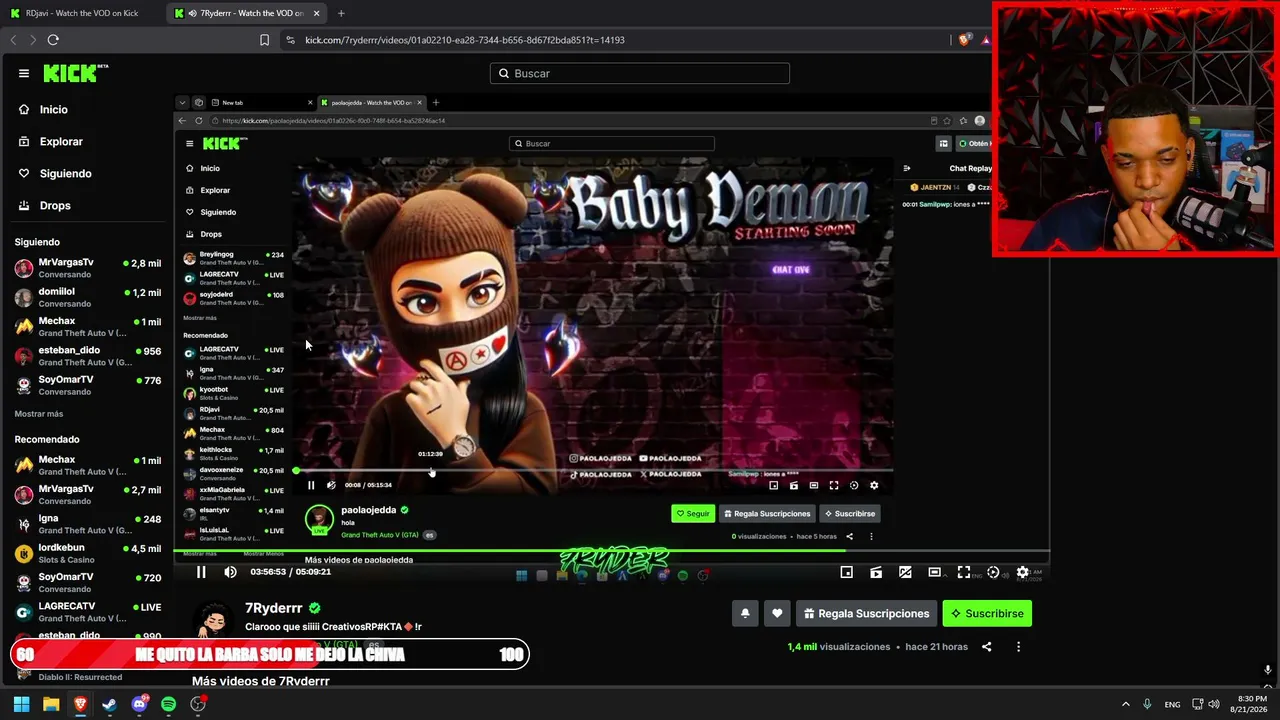This screenshot has height=720, width=1280.
Task: Open domillol channel in Siguiendo list
Action: click(88, 297)
